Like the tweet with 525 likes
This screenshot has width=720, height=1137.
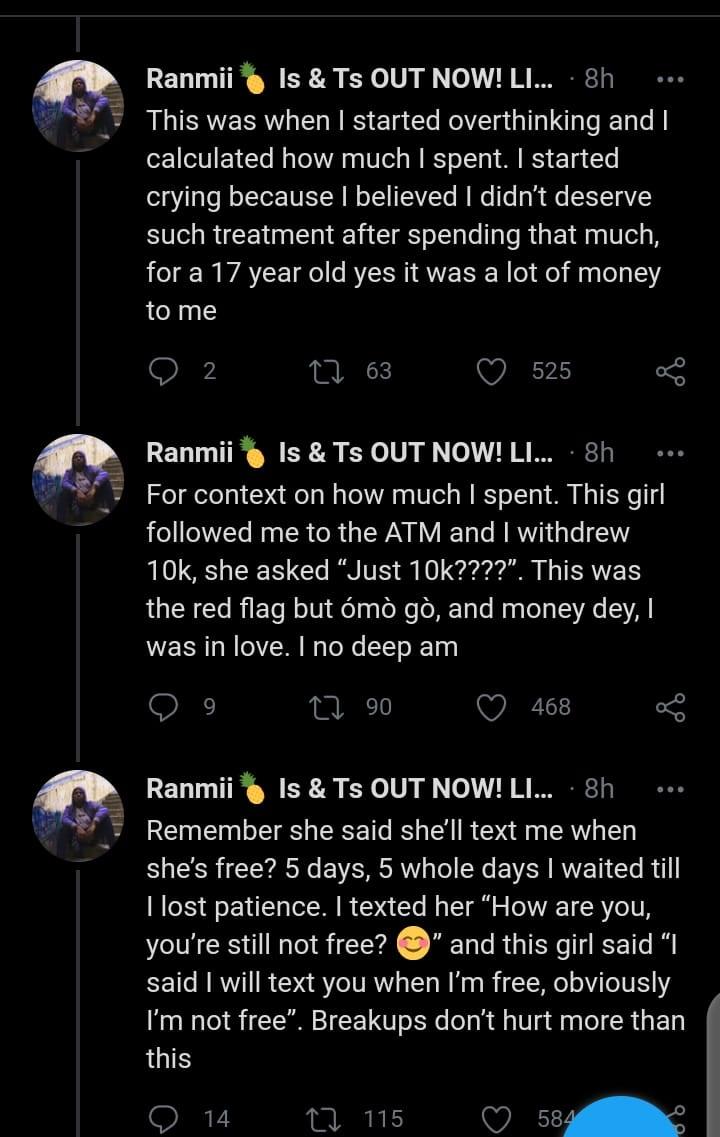pyautogui.click(x=490, y=371)
